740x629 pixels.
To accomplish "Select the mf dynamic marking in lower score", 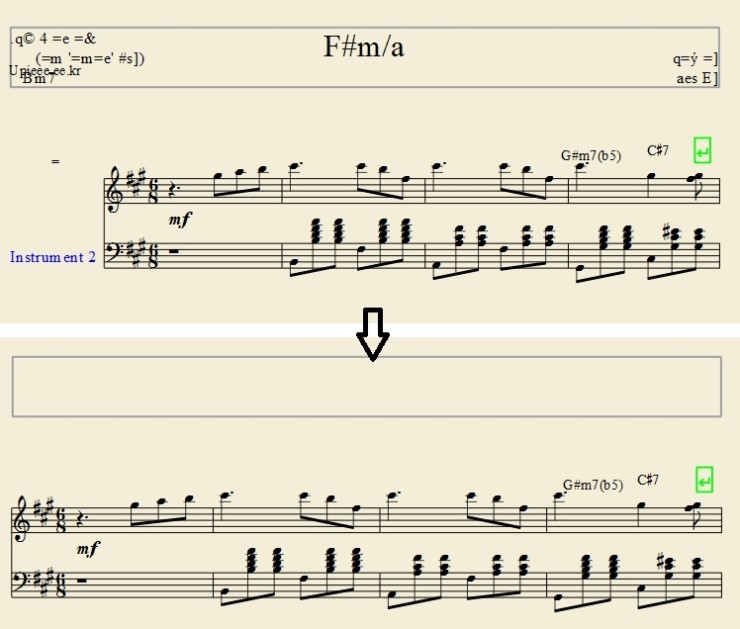I will point(89,549).
